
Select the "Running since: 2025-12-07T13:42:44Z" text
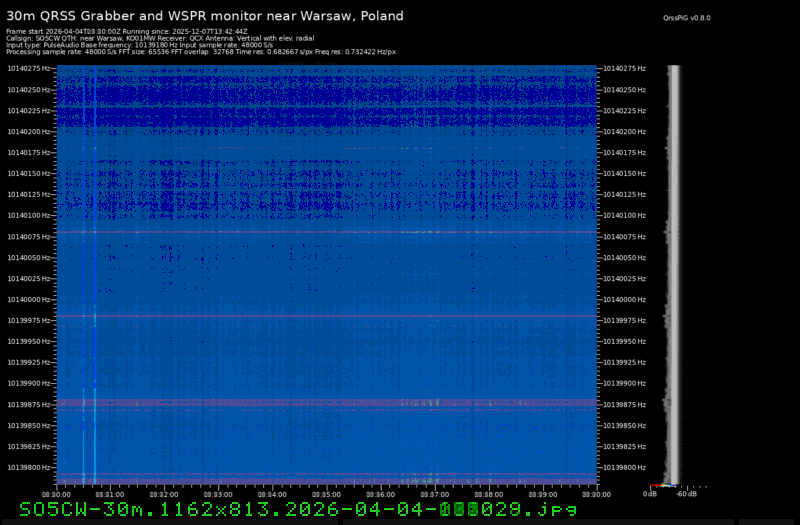(185, 32)
